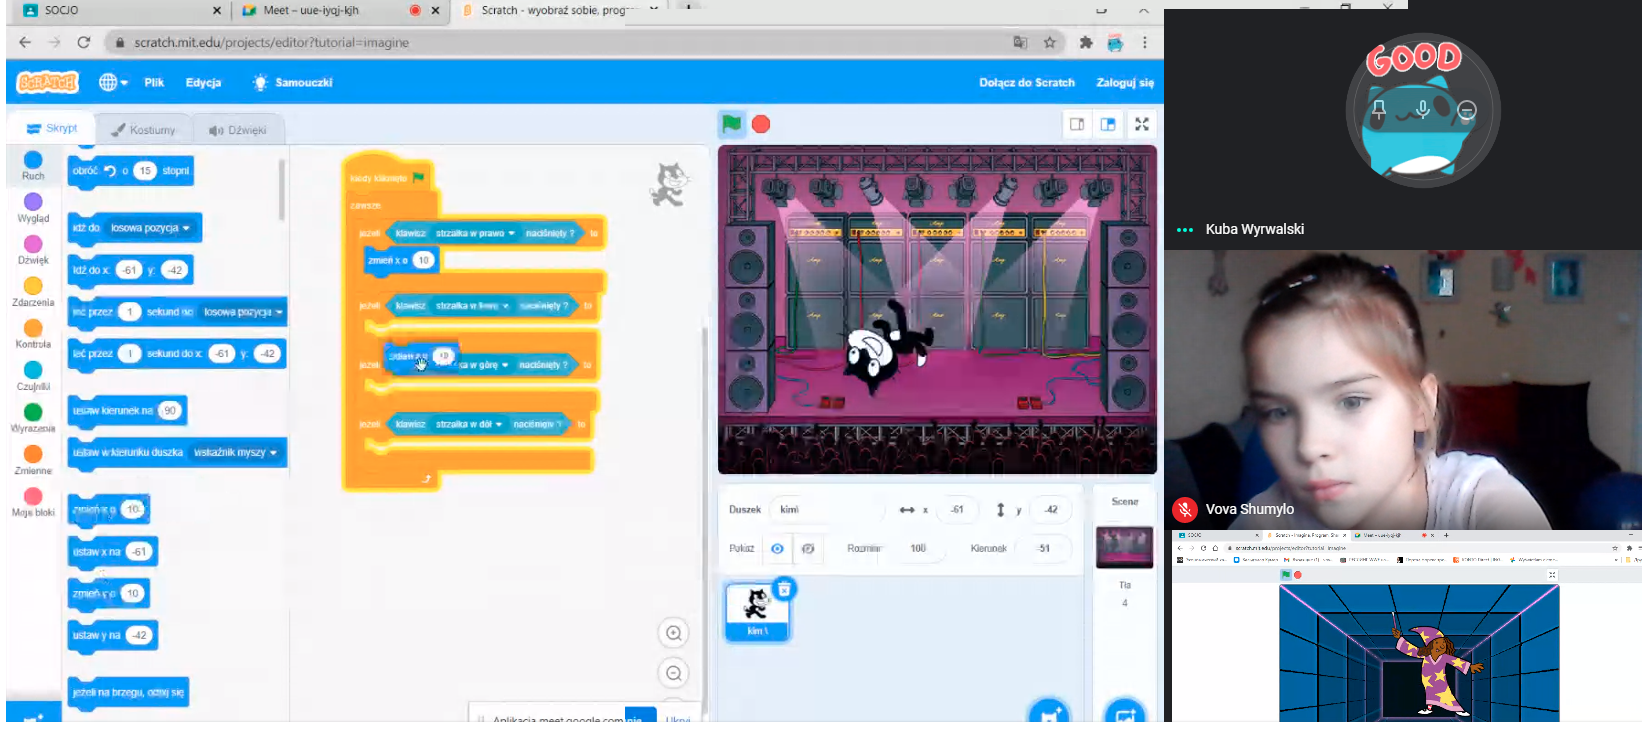Click the 'jeżeli na brzegu, odbij się' block
Image resolution: width=1642 pixels, height=736 pixels.
[x=128, y=692]
